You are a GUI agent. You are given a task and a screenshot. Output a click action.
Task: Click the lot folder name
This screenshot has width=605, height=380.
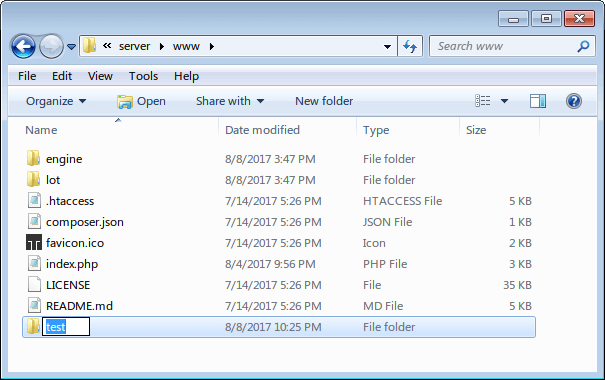(53, 180)
